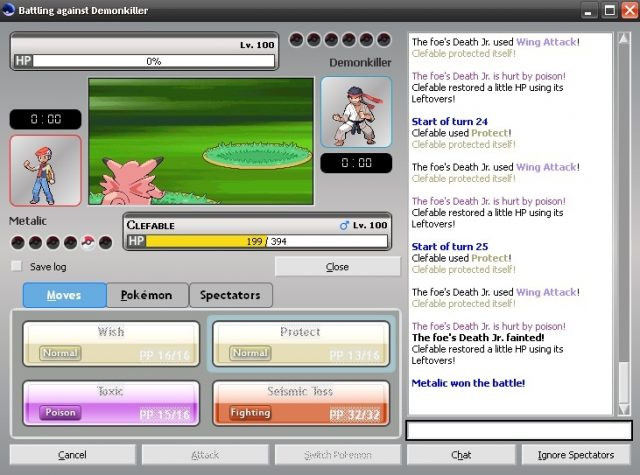Image resolution: width=640 pixels, height=475 pixels.
Task: Click the Clefable sprite in the battle field
Action: tap(133, 182)
